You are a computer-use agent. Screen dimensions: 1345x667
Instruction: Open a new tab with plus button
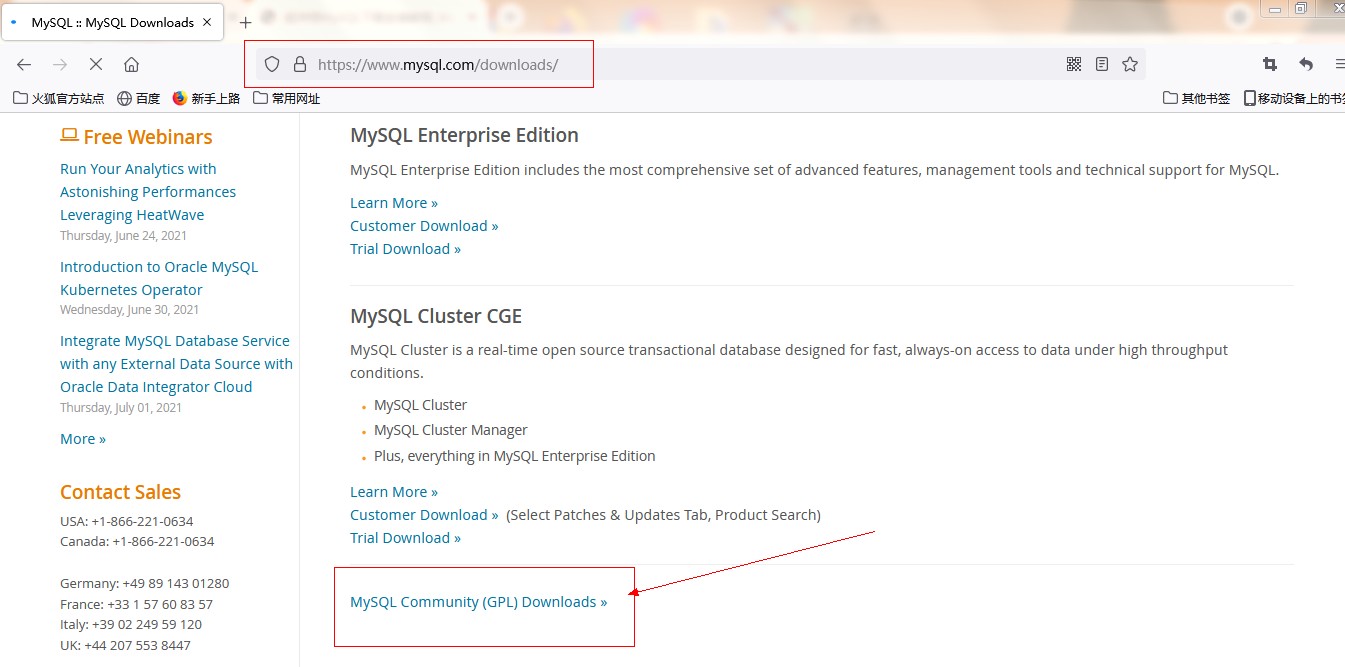click(245, 22)
